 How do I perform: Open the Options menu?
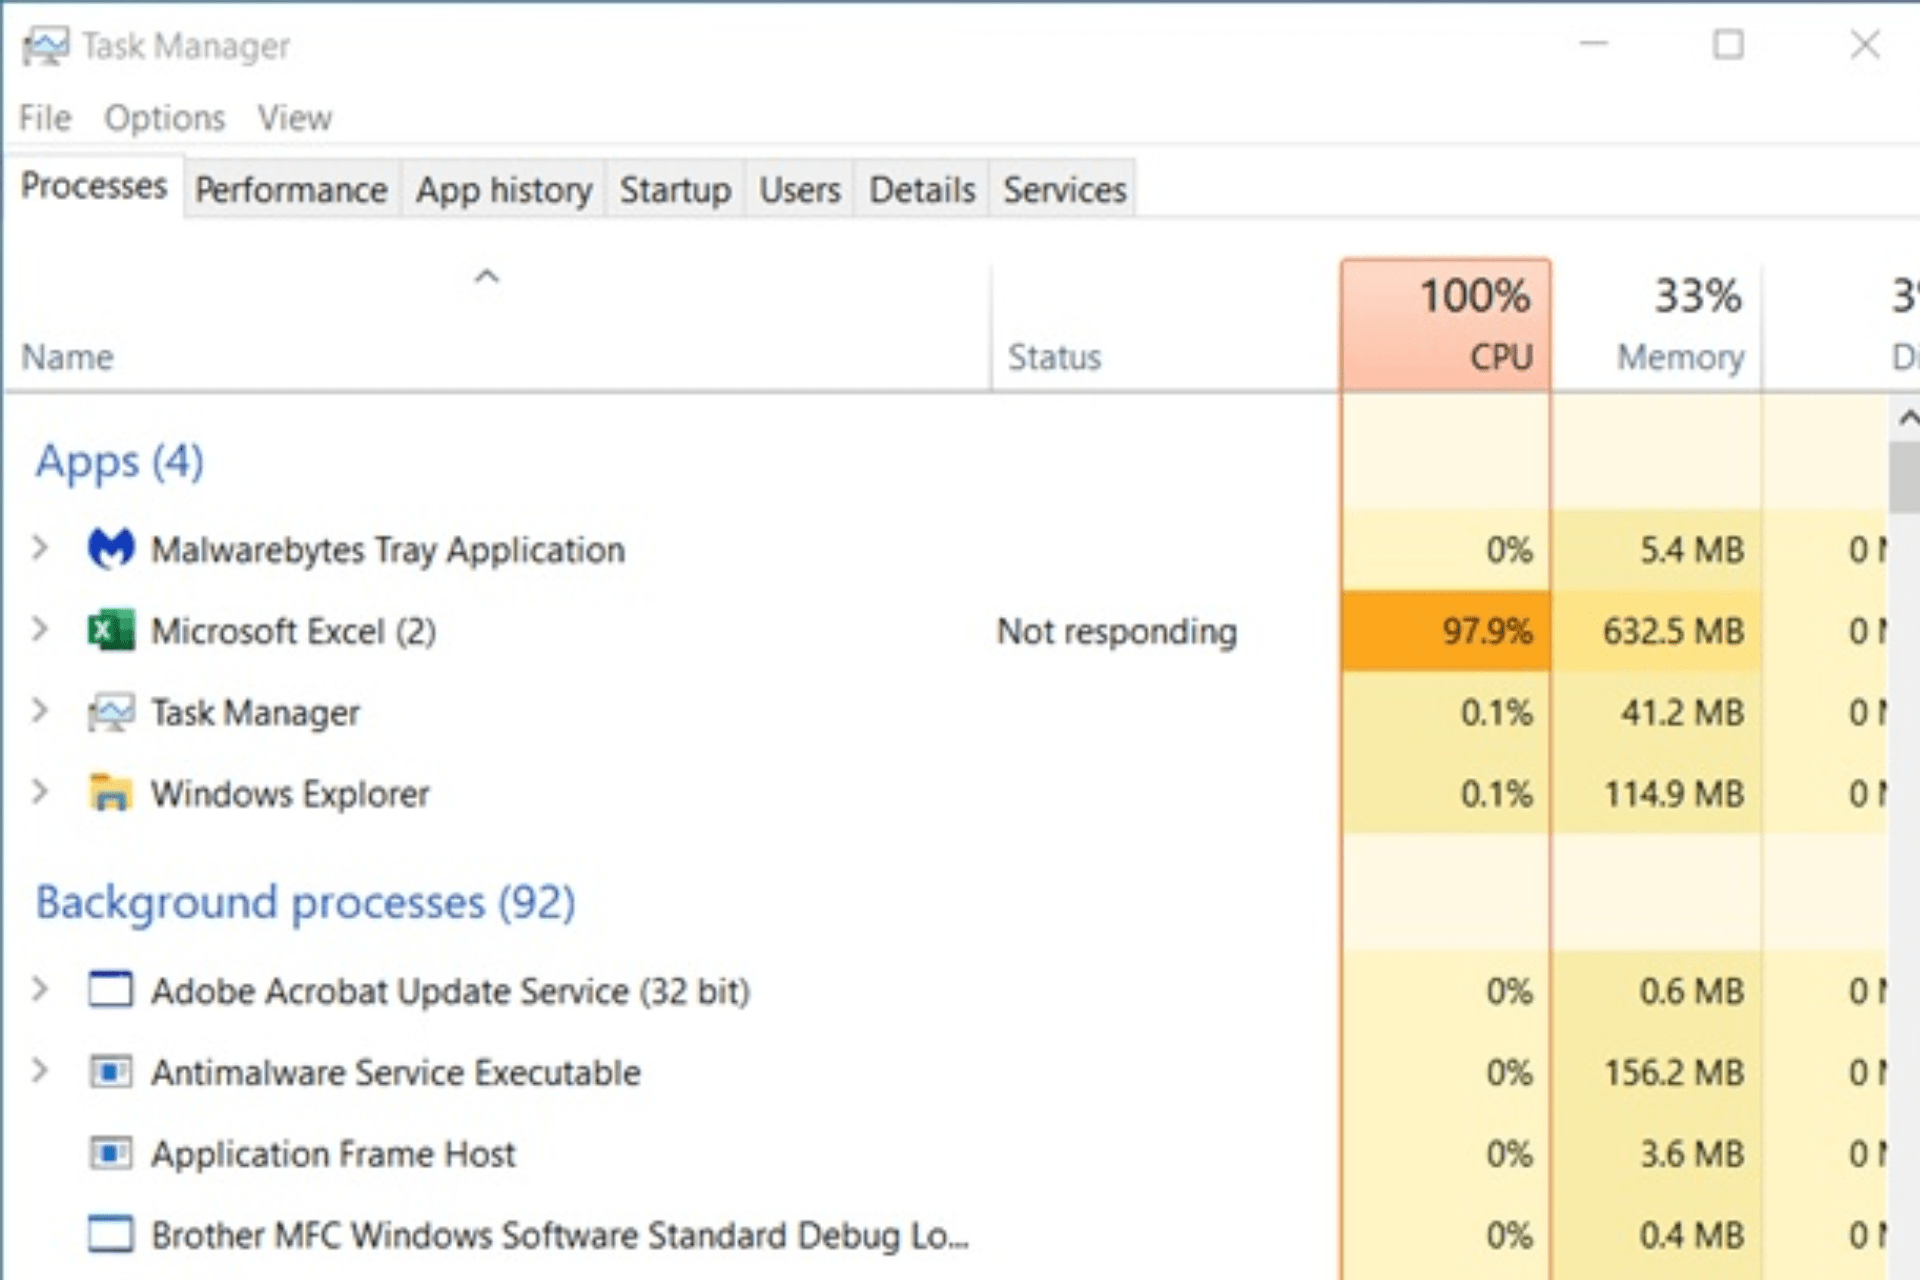point(164,117)
